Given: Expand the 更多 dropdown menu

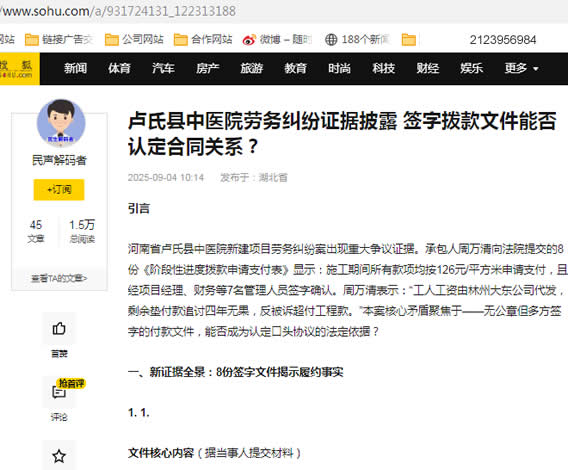Looking at the screenshot, I should pos(521,68).
